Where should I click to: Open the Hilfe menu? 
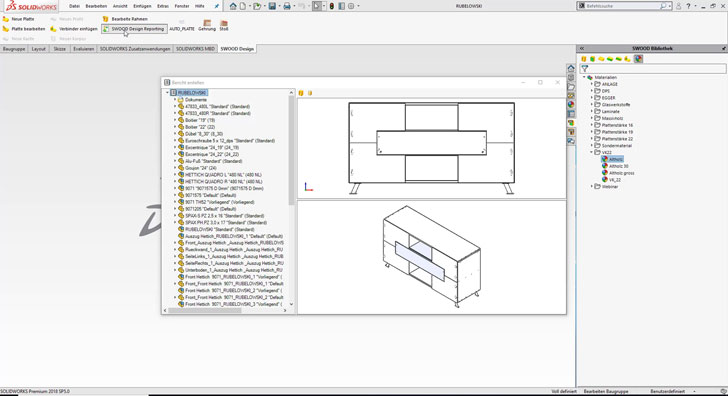pyautogui.click(x=200, y=6)
